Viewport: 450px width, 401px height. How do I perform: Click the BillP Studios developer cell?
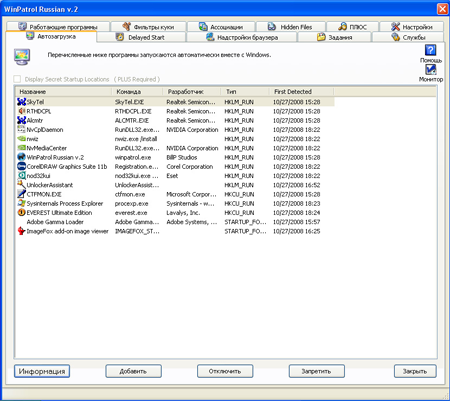click(182, 157)
